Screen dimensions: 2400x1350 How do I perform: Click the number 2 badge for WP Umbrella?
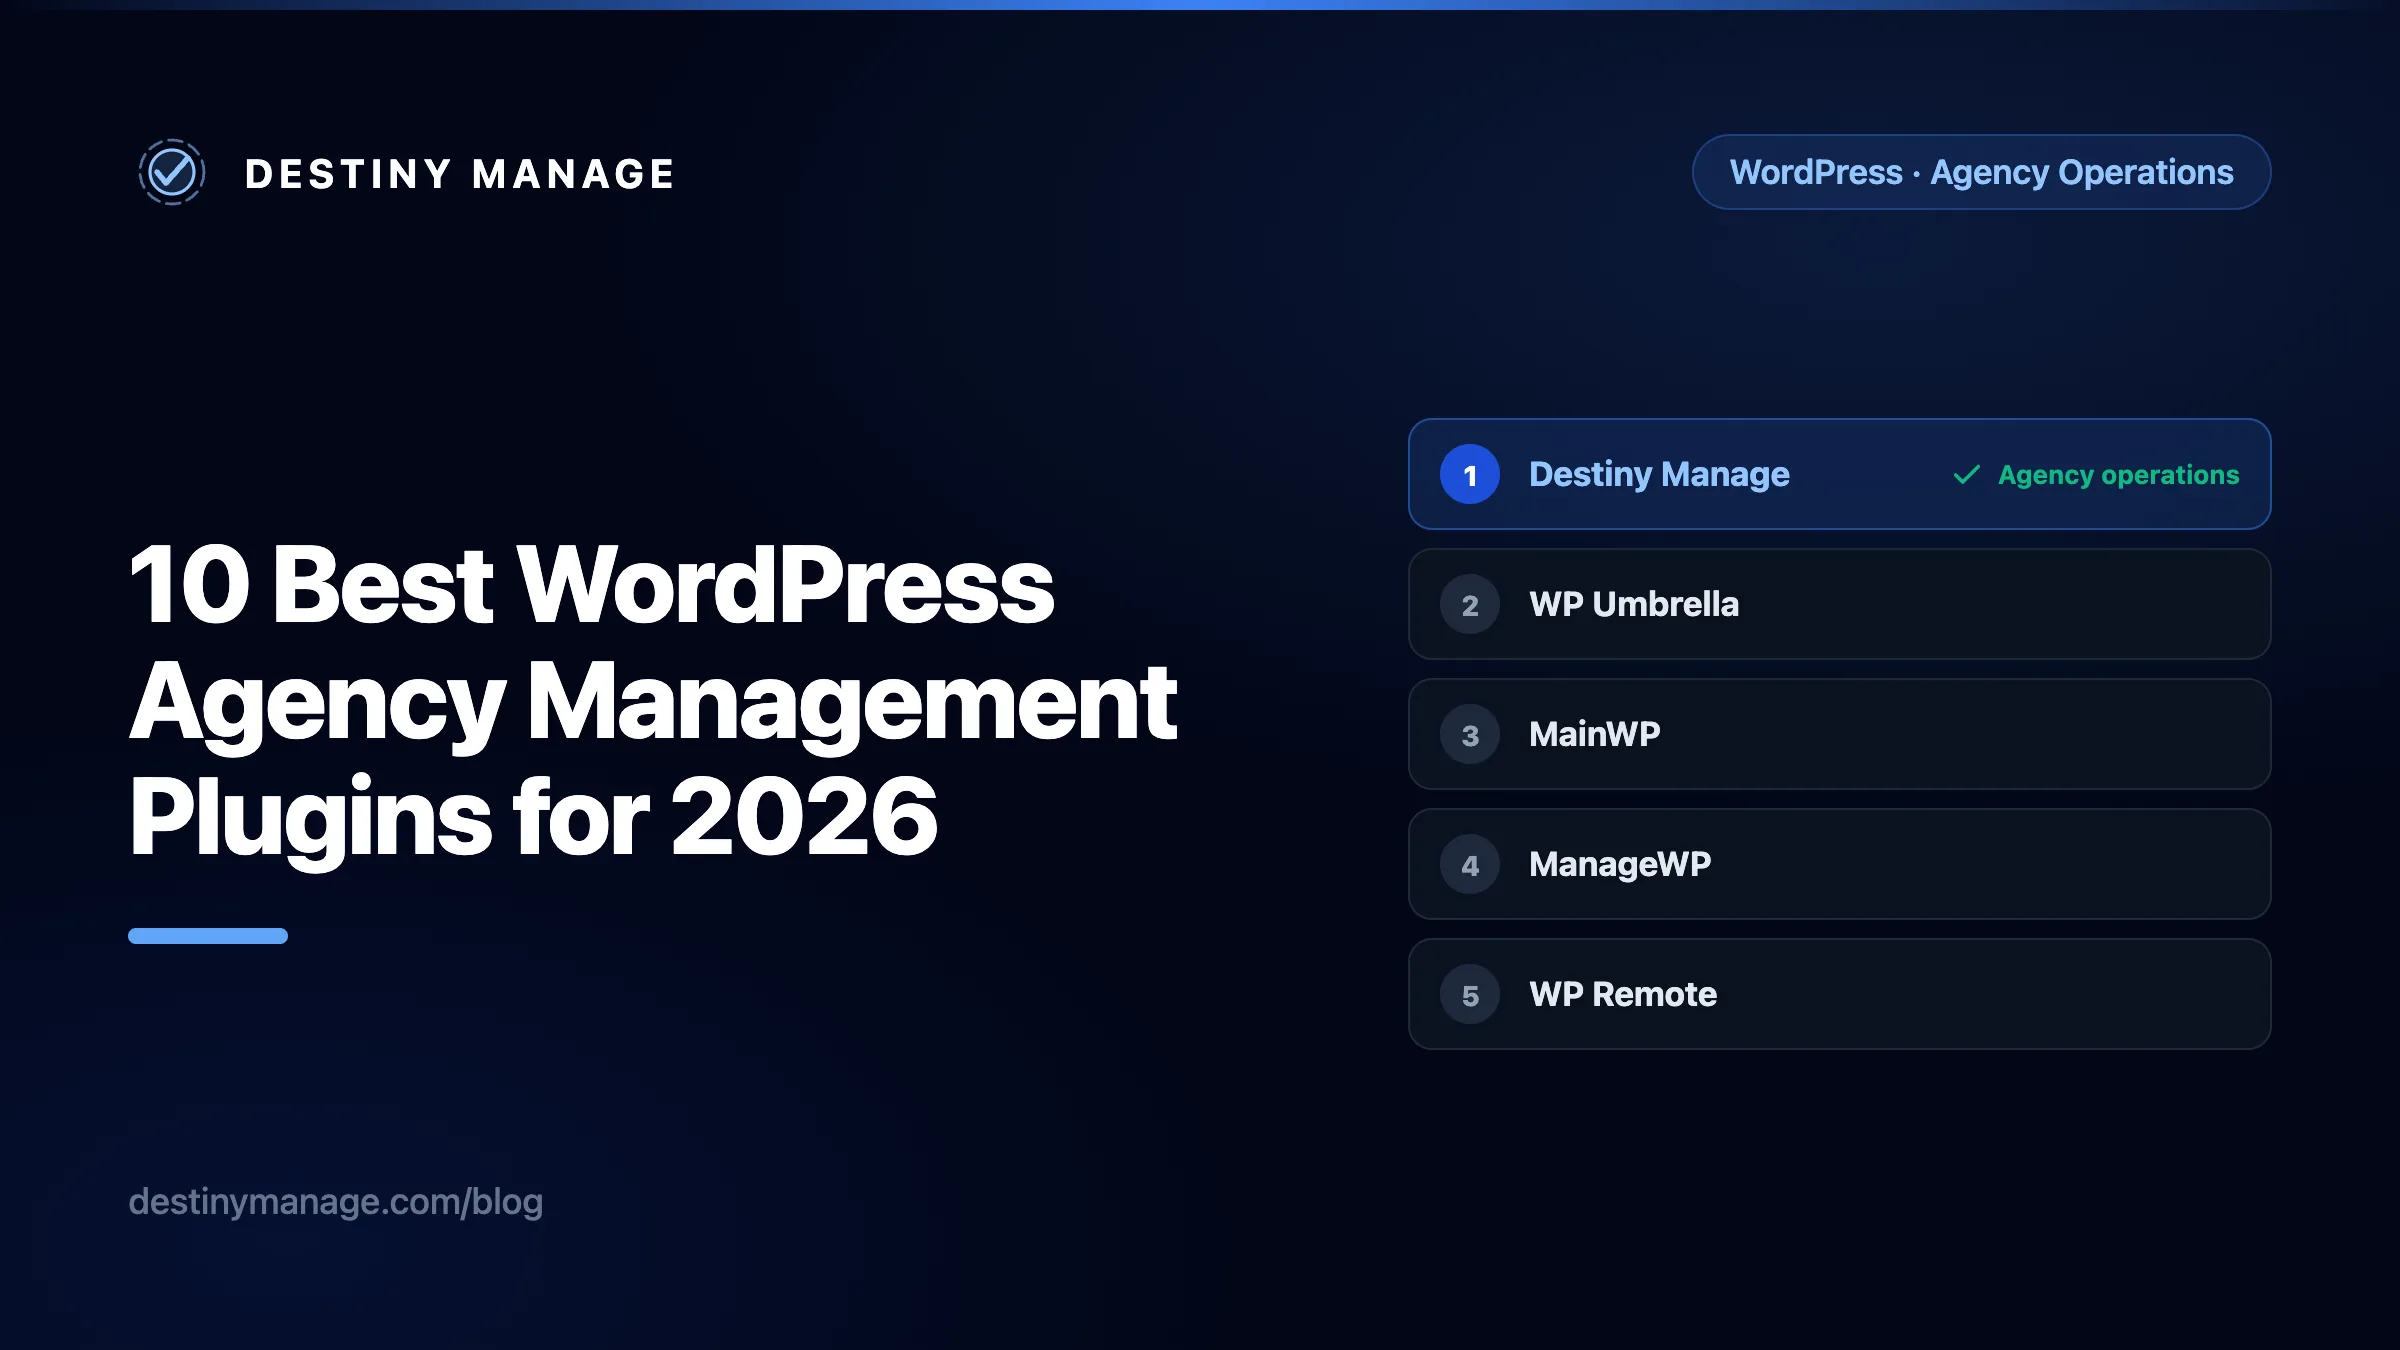click(1470, 604)
